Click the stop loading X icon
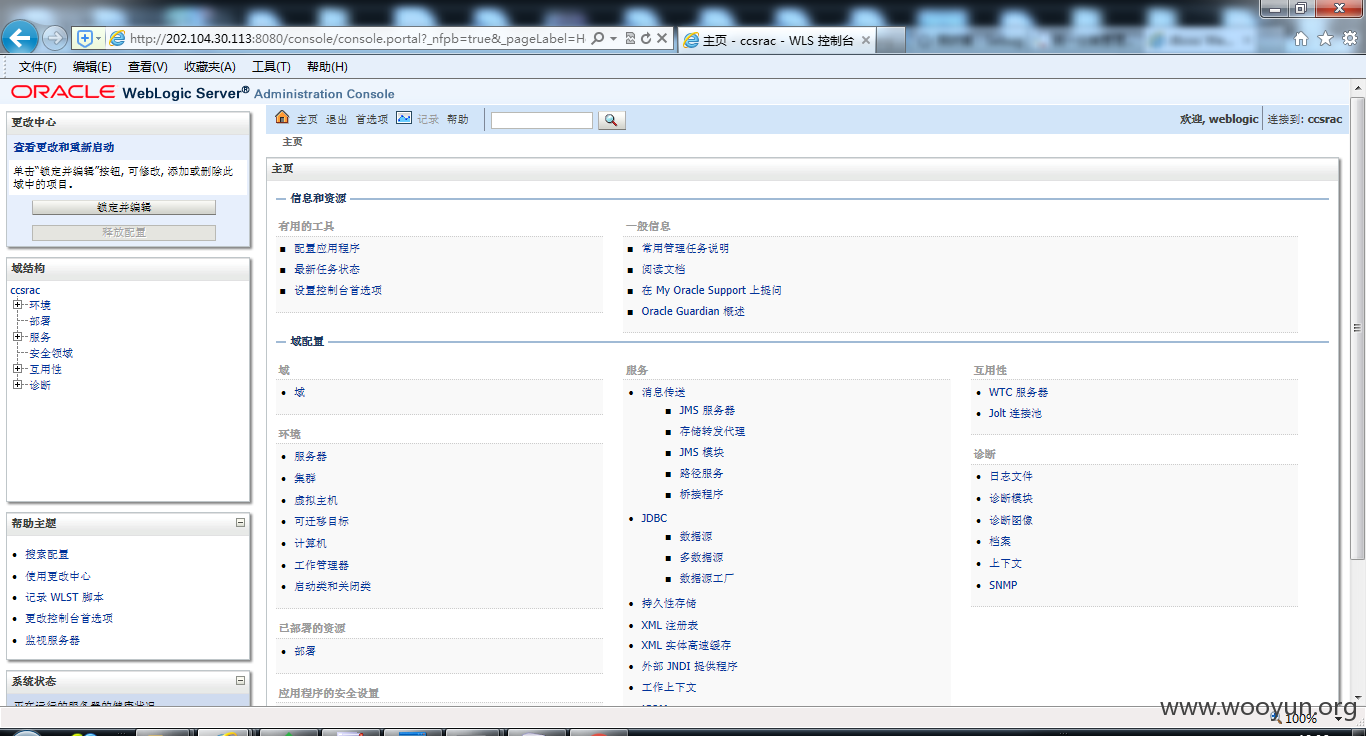This screenshot has width=1366, height=736. coord(662,38)
